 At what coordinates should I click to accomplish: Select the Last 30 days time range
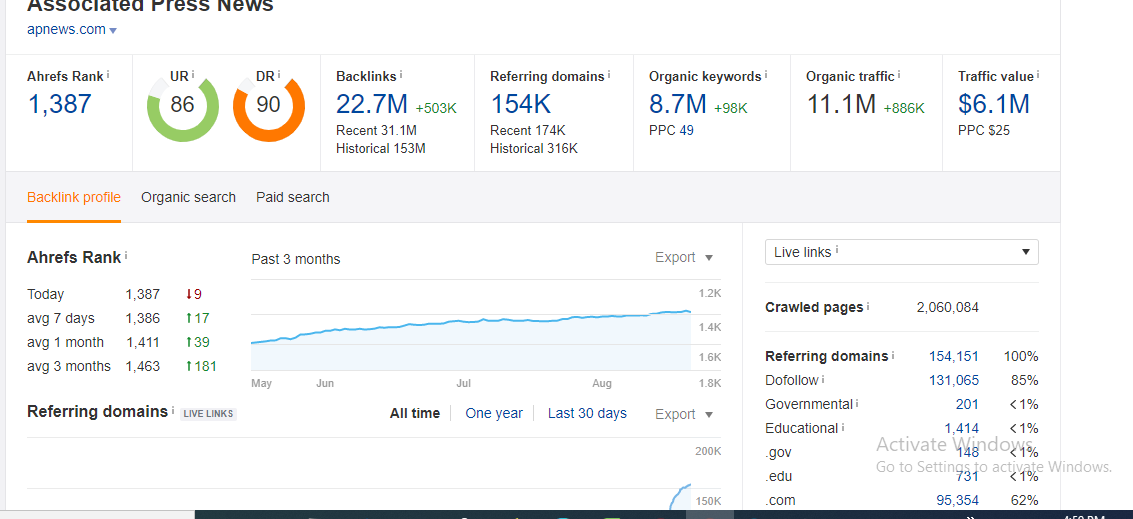click(587, 413)
